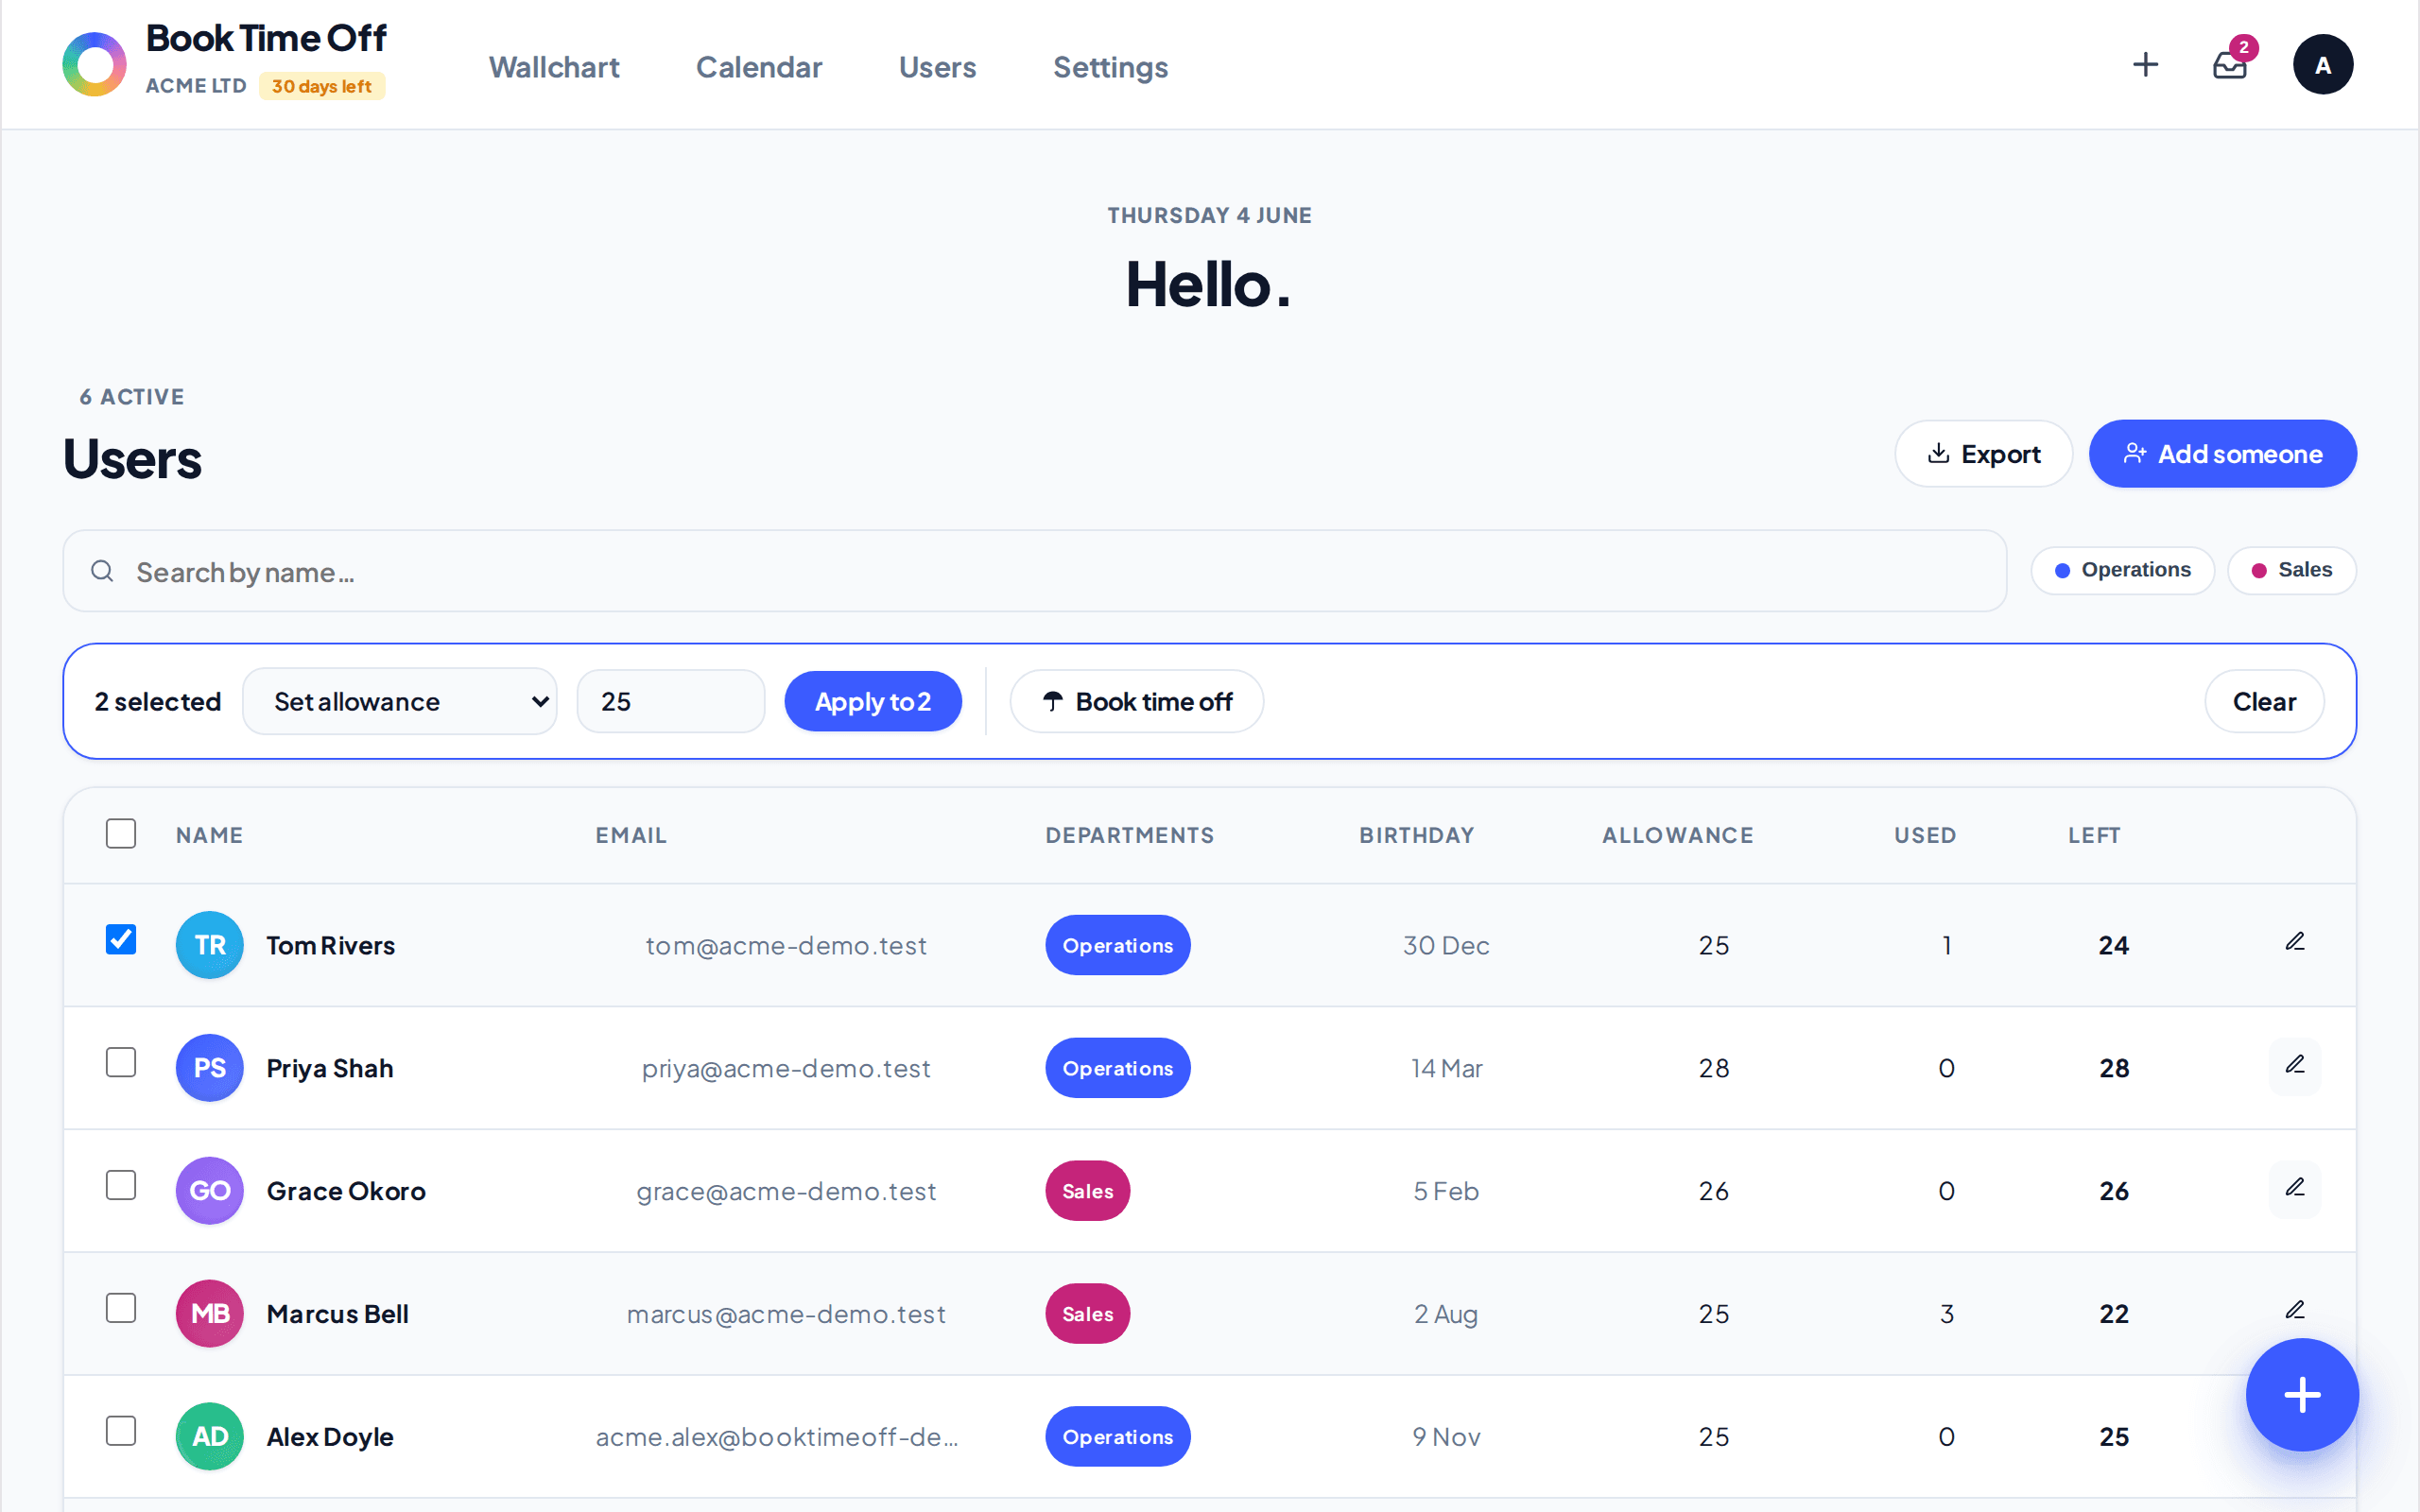Click the DEPARTMENTS column header

tap(1130, 835)
